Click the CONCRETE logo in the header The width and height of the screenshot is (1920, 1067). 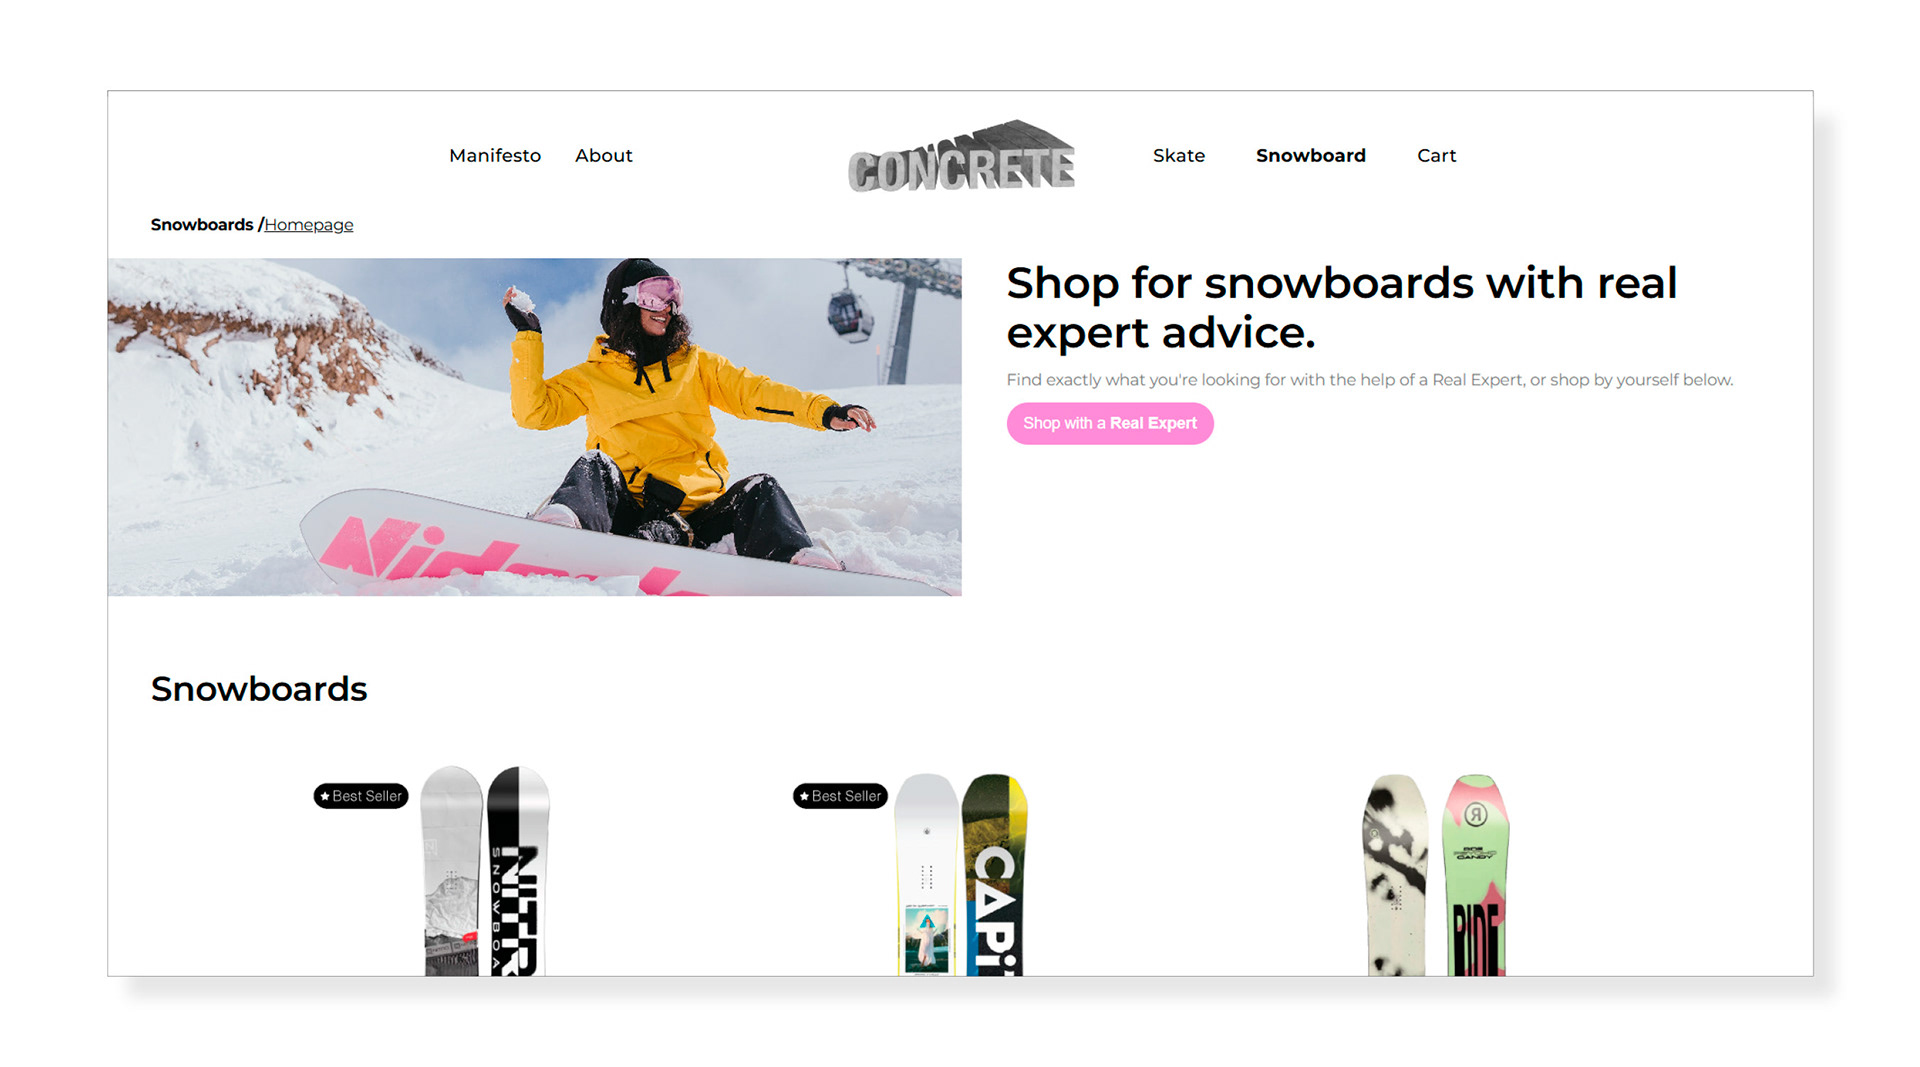(961, 156)
